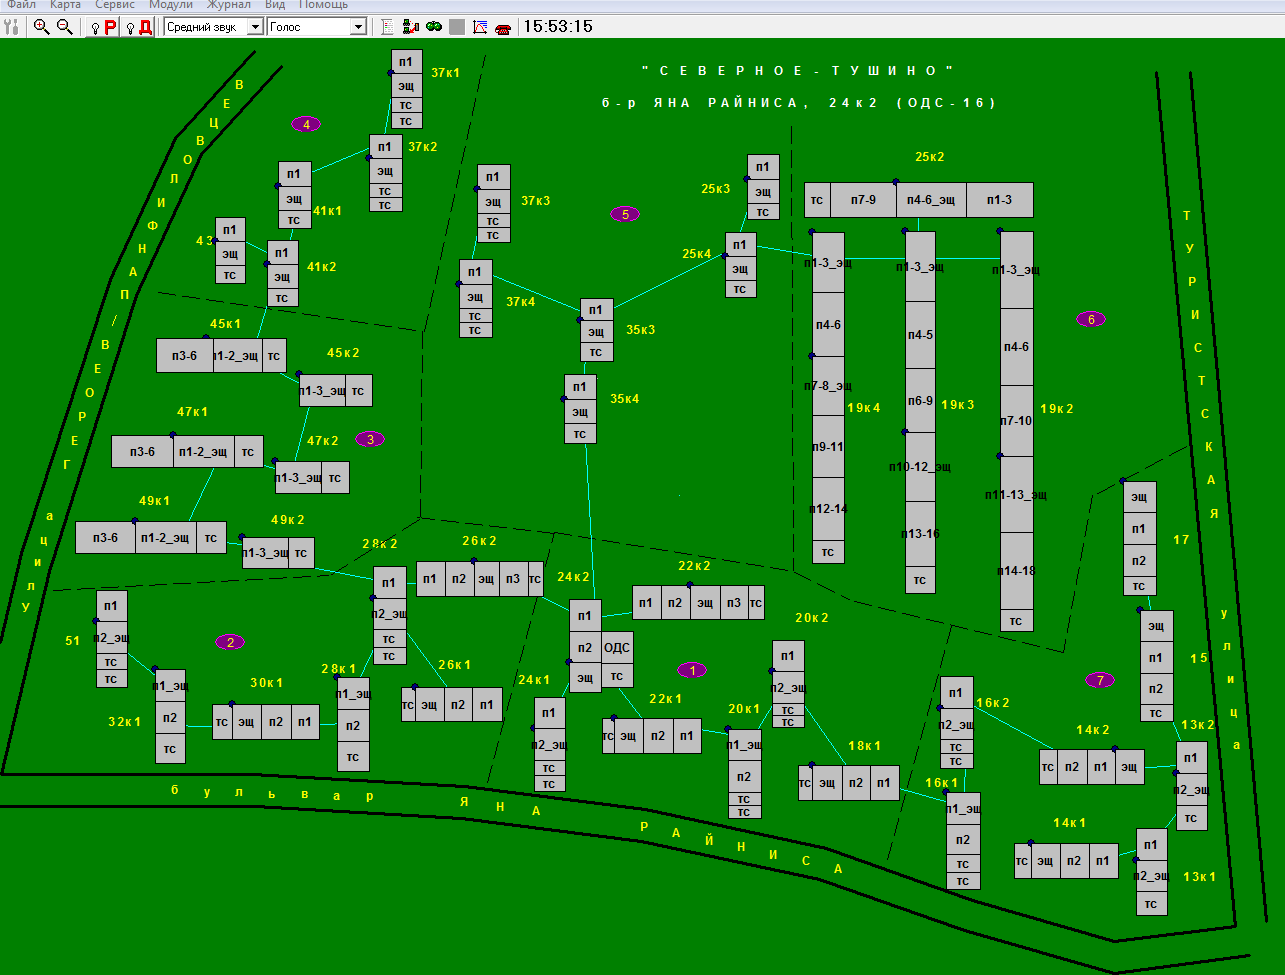Image resolution: width=1285 pixels, height=975 pixels.
Task: Open the journal list document icon
Action: pyautogui.click(x=388, y=27)
